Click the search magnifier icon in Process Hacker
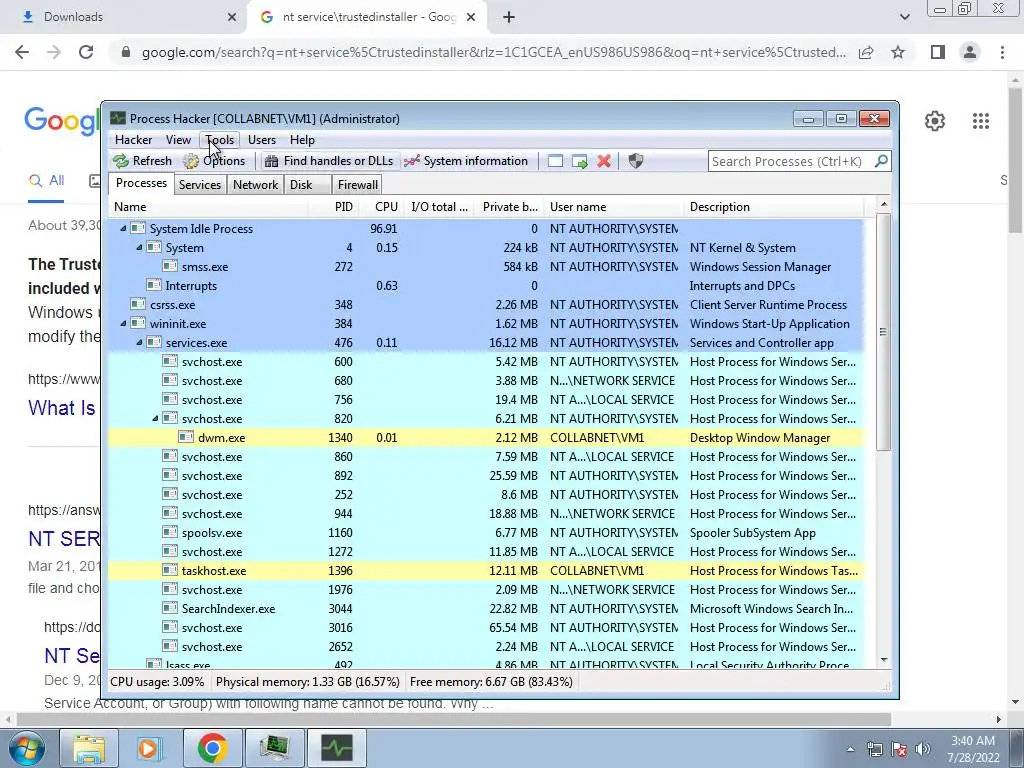1024x768 pixels. (x=881, y=161)
